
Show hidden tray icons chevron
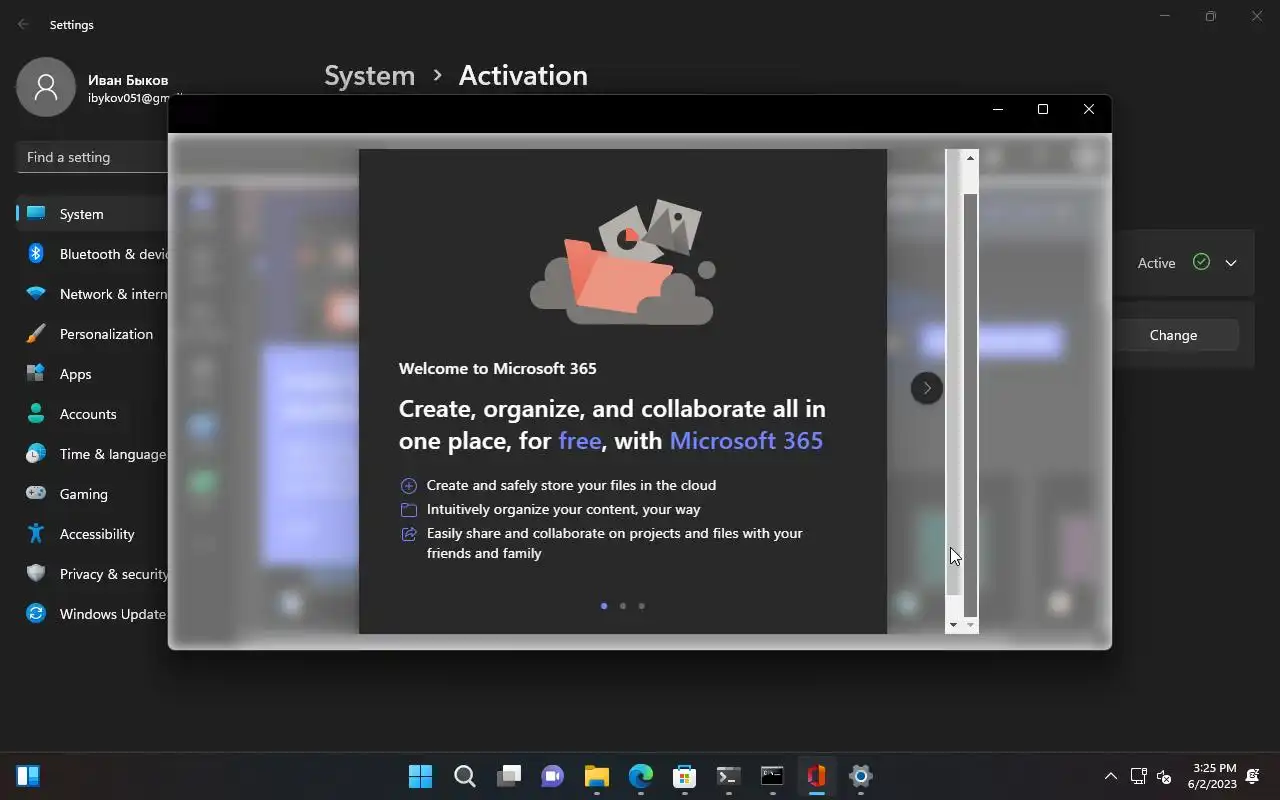[1110, 776]
